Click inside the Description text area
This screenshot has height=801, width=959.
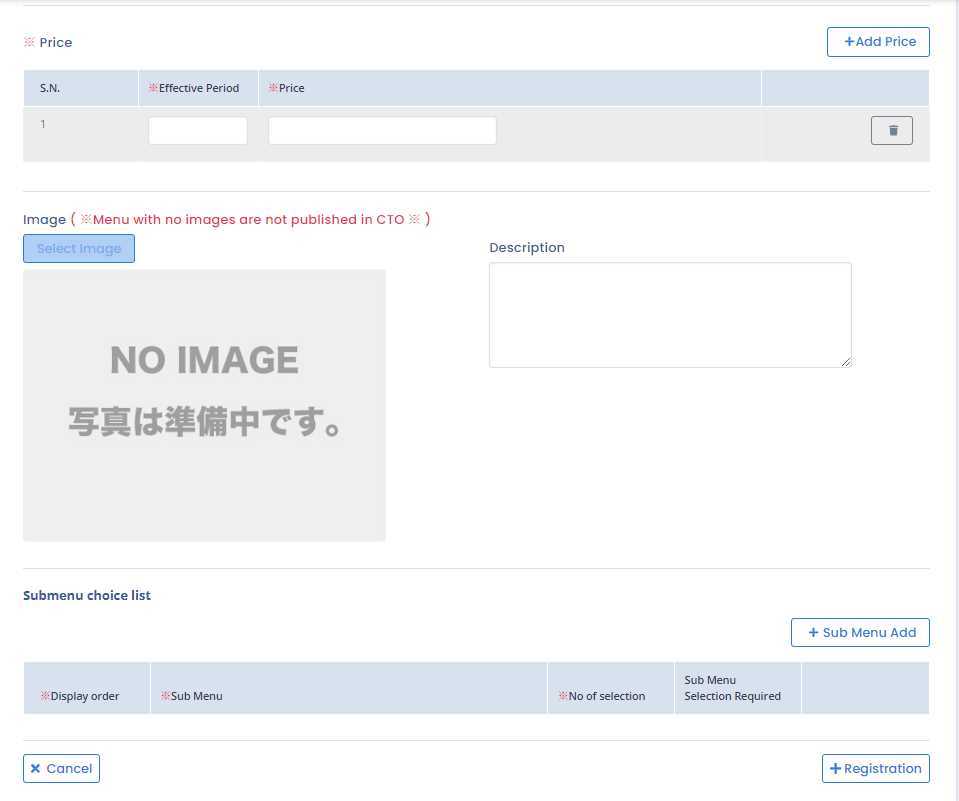click(669, 314)
